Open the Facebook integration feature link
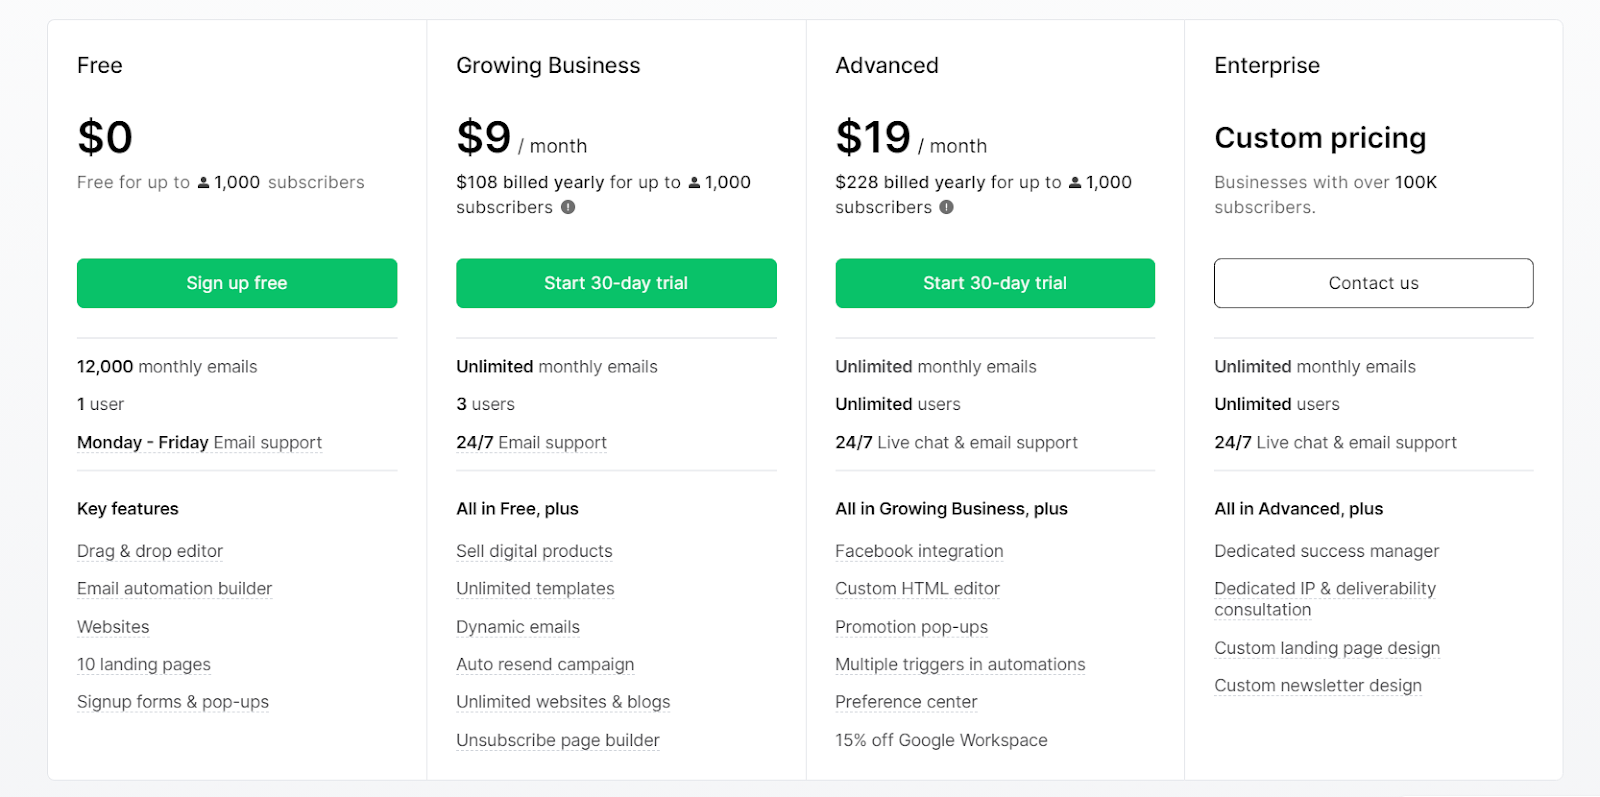Viewport: 1600px width, 797px height. coord(919,551)
